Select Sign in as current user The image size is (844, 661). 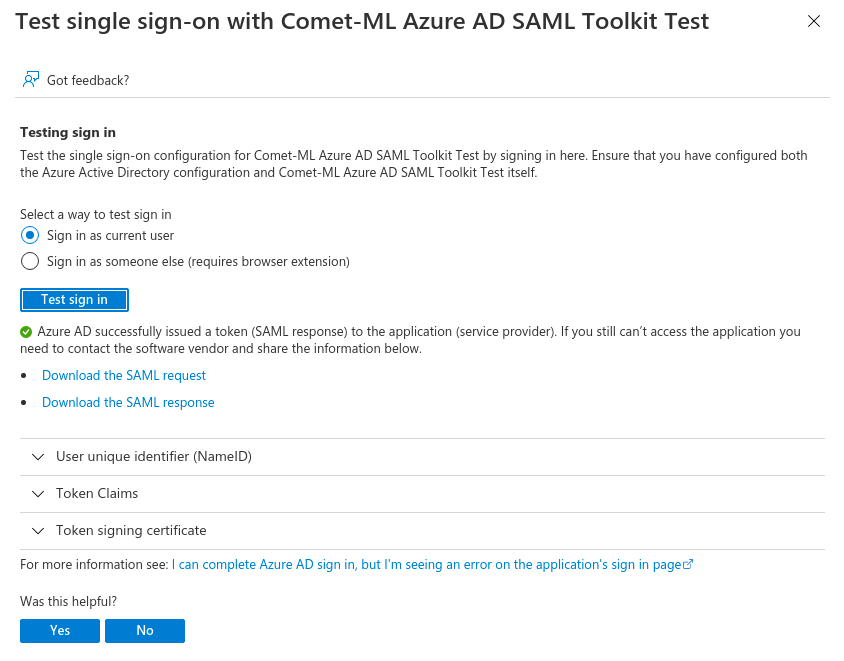coord(30,235)
